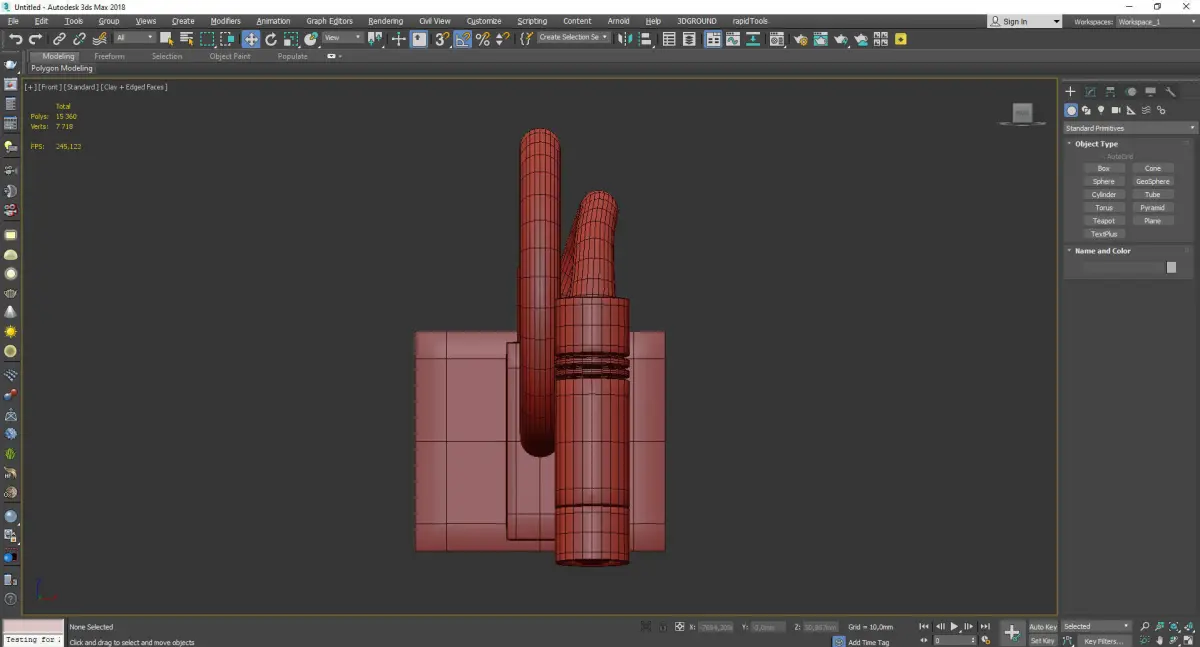Switch to the Object Paint ribbon tab
The width and height of the screenshot is (1200, 647).
coord(230,57)
